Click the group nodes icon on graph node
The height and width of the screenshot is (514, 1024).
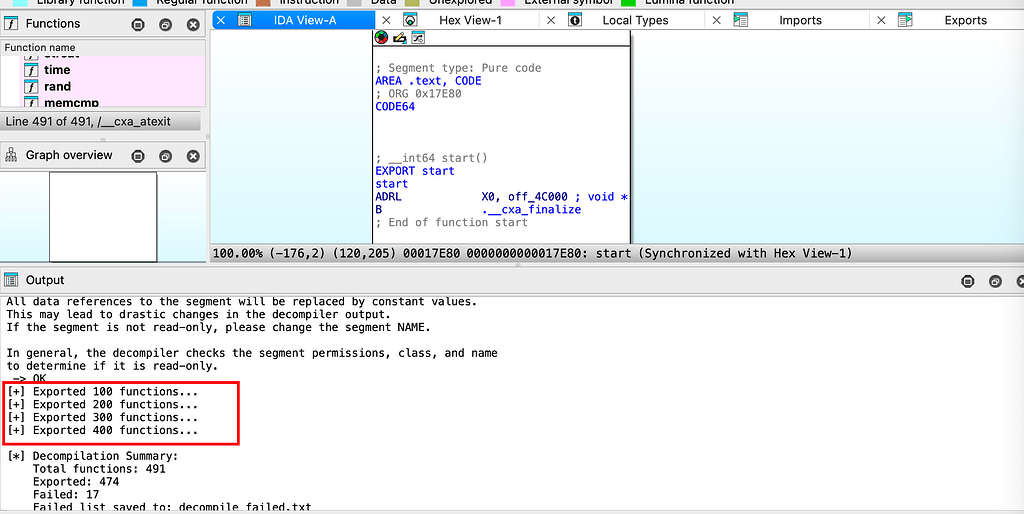[418, 38]
